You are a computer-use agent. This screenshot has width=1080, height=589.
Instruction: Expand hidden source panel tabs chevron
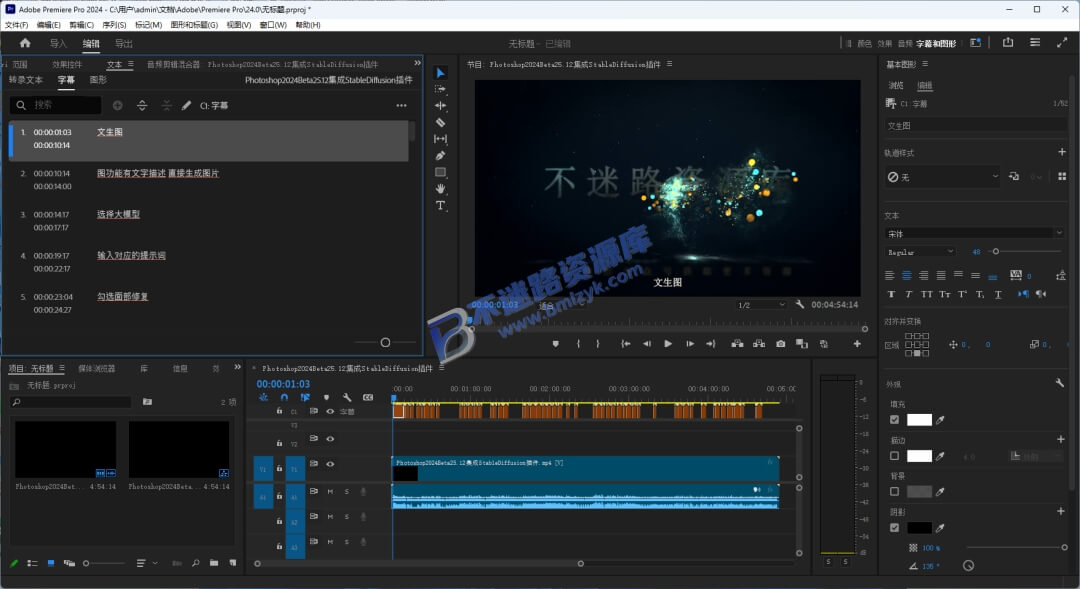pyautogui.click(x=417, y=63)
